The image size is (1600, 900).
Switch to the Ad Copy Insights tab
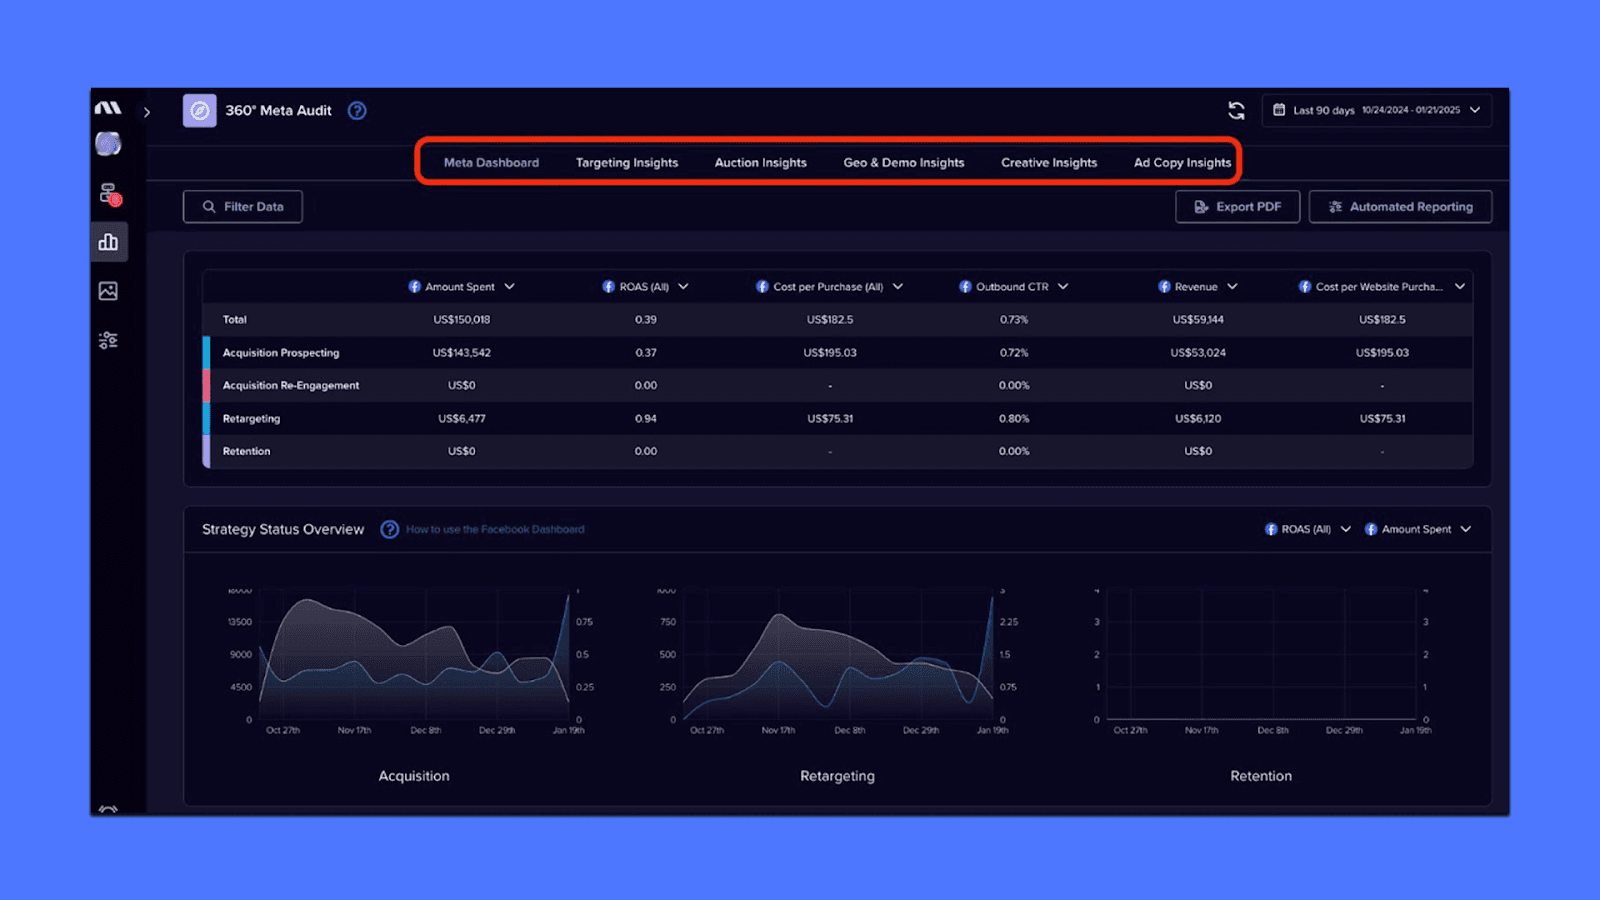point(1182,162)
